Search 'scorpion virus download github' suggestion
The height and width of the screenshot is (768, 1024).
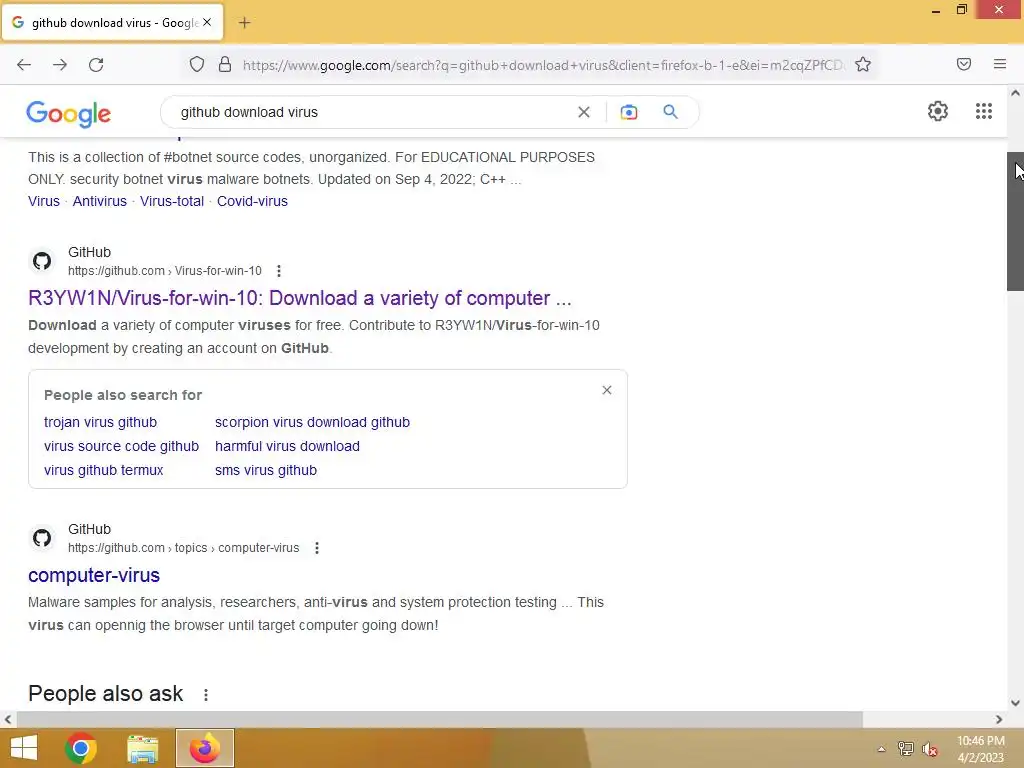point(312,423)
